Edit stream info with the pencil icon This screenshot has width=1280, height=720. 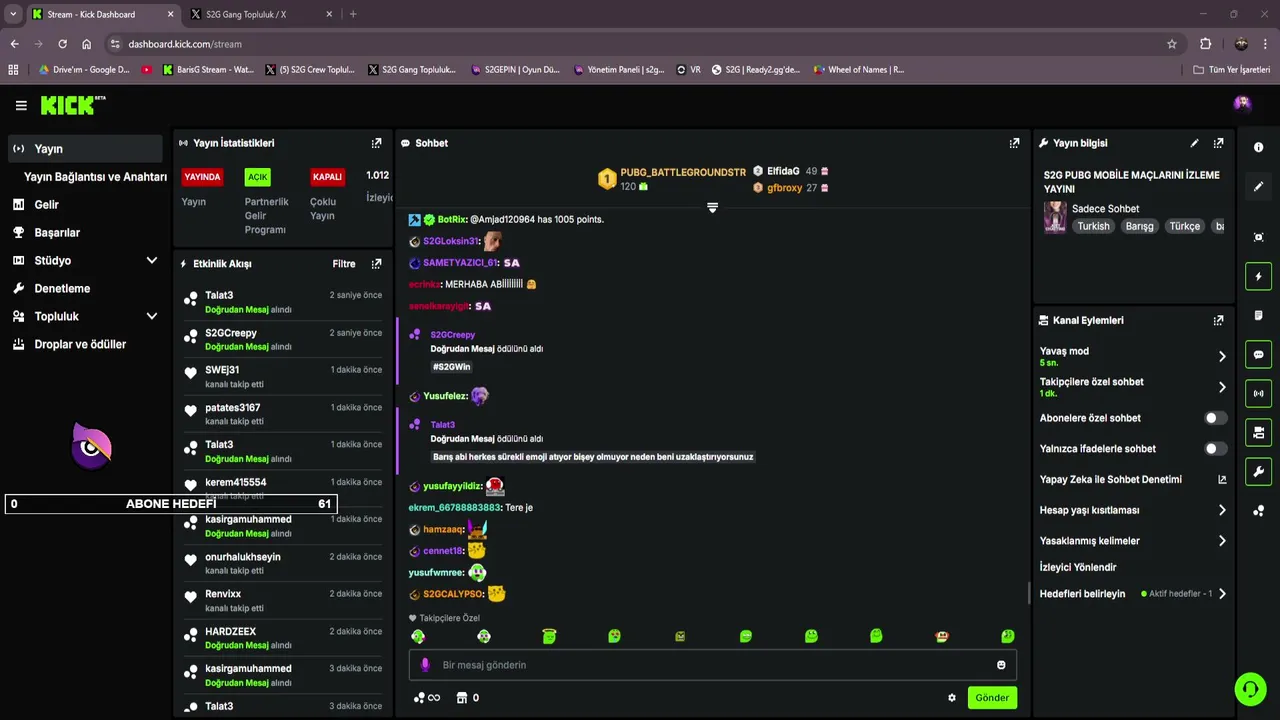pos(1194,143)
